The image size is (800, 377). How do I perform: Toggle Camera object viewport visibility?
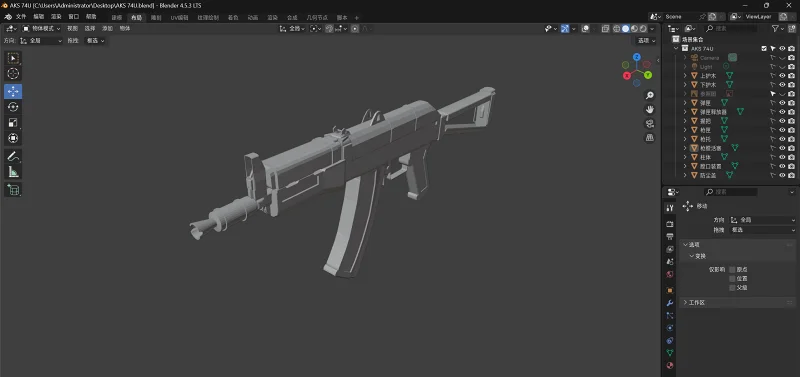(x=782, y=58)
